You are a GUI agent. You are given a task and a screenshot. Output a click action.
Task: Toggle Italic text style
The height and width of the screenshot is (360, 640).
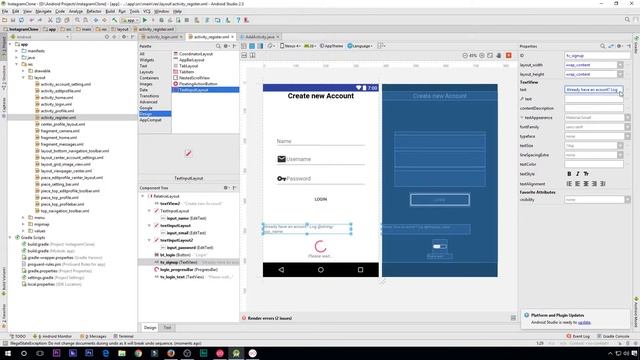(x=578, y=174)
